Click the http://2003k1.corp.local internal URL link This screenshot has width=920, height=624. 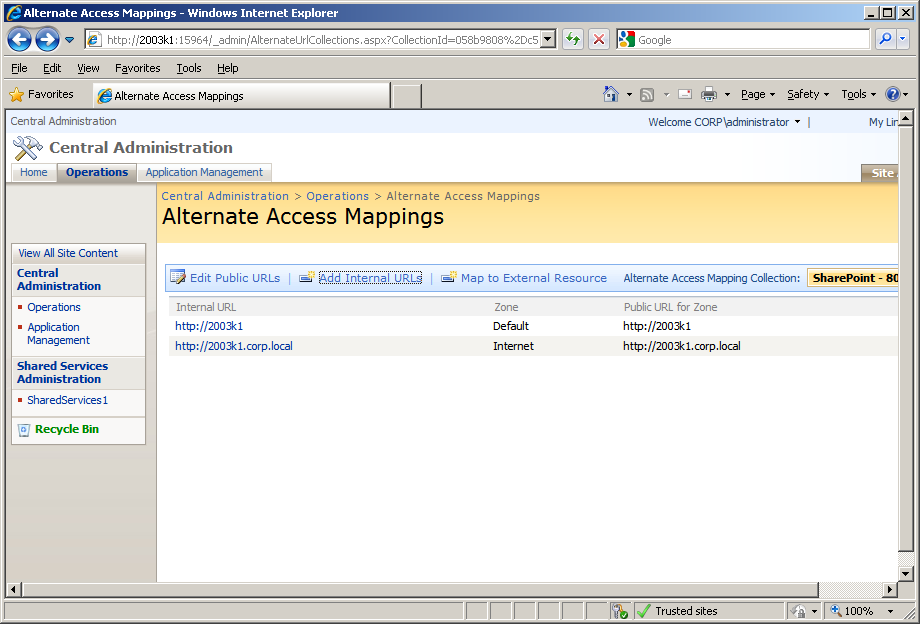click(233, 346)
